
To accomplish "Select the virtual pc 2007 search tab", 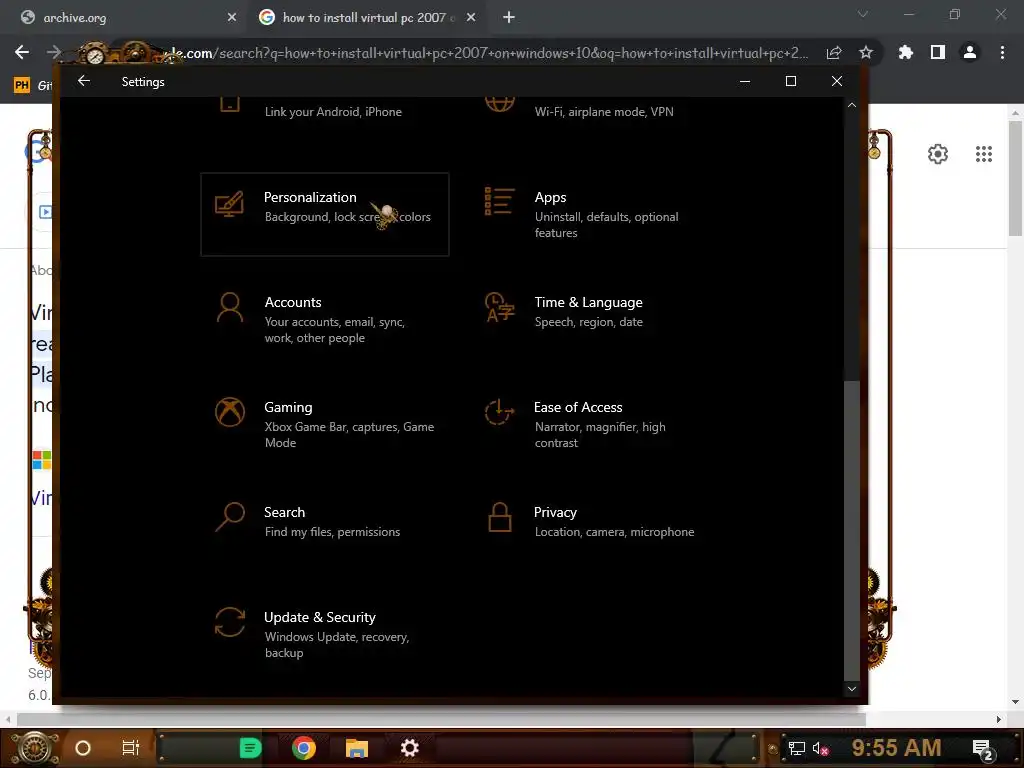I will point(364,18).
